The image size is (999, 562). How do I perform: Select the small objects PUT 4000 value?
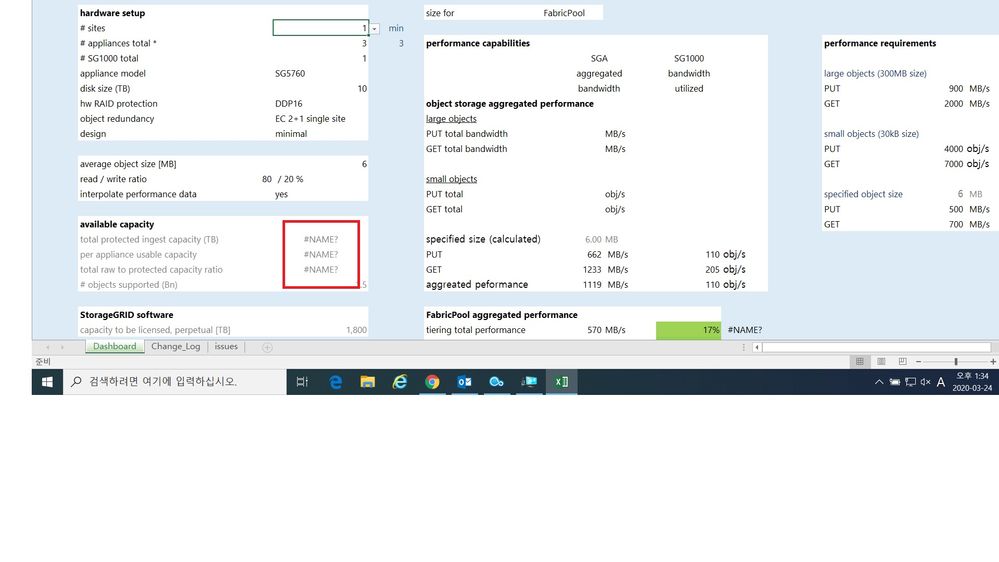953,148
